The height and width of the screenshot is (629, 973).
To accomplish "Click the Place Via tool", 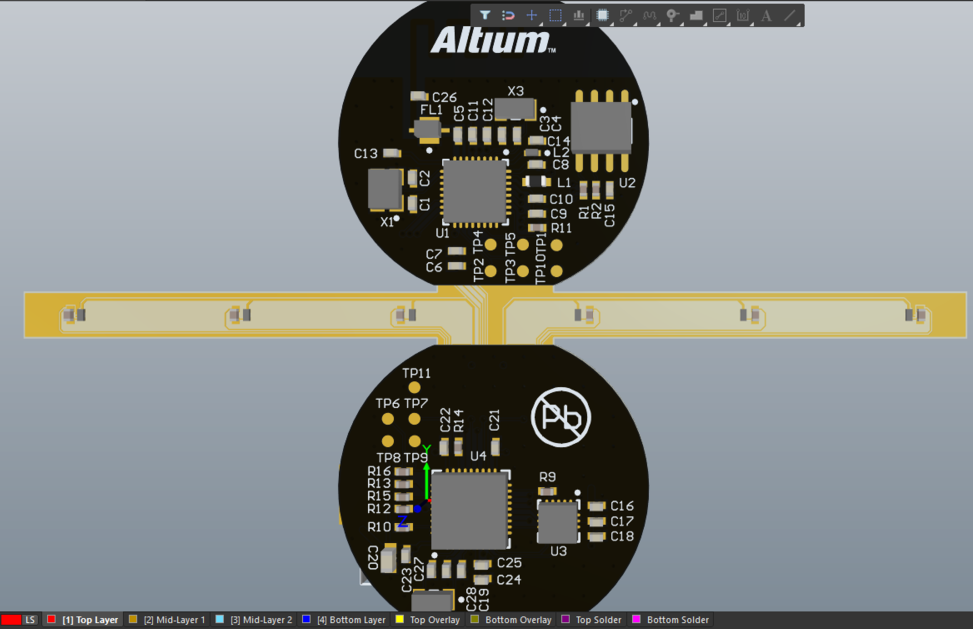I will point(673,16).
